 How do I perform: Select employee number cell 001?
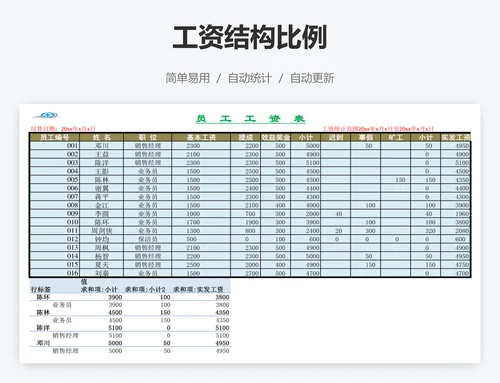click(x=55, y=146)
